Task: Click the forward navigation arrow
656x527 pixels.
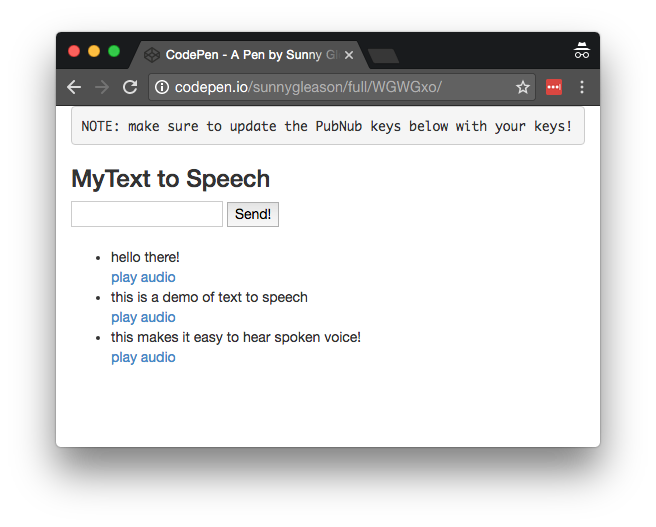Action: 101,87
